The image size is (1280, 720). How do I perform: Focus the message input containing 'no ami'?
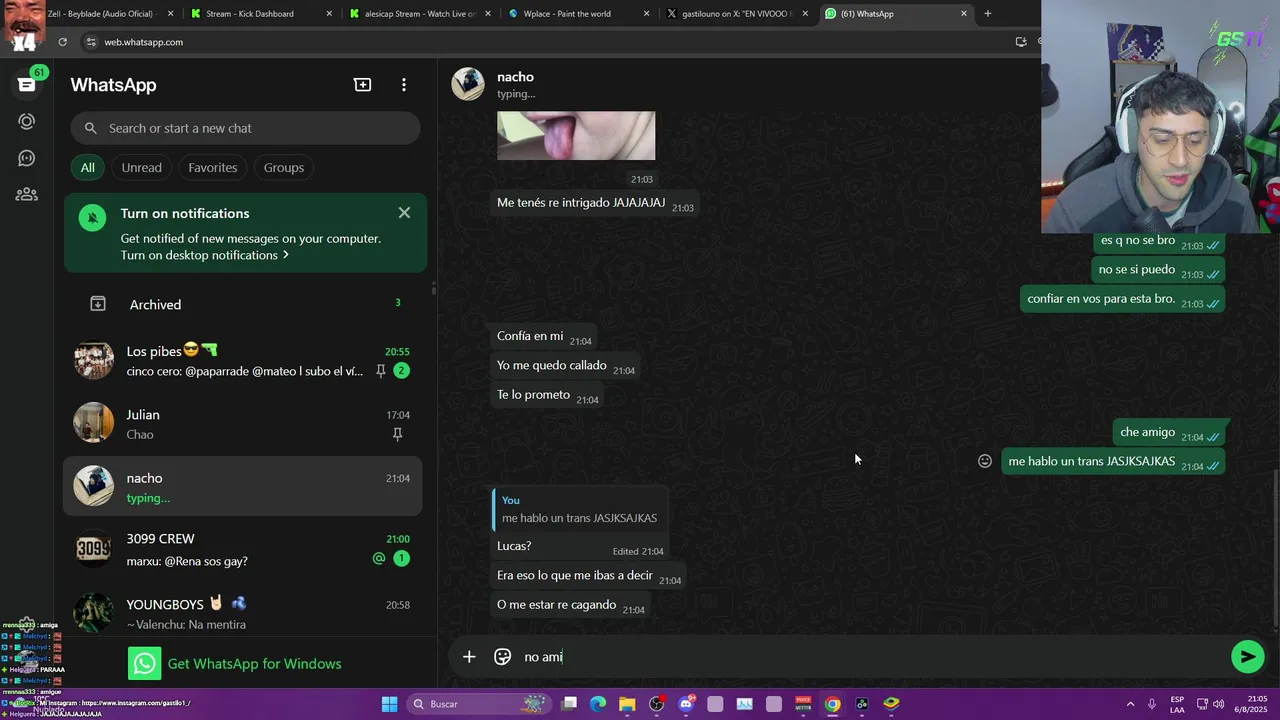870,657
